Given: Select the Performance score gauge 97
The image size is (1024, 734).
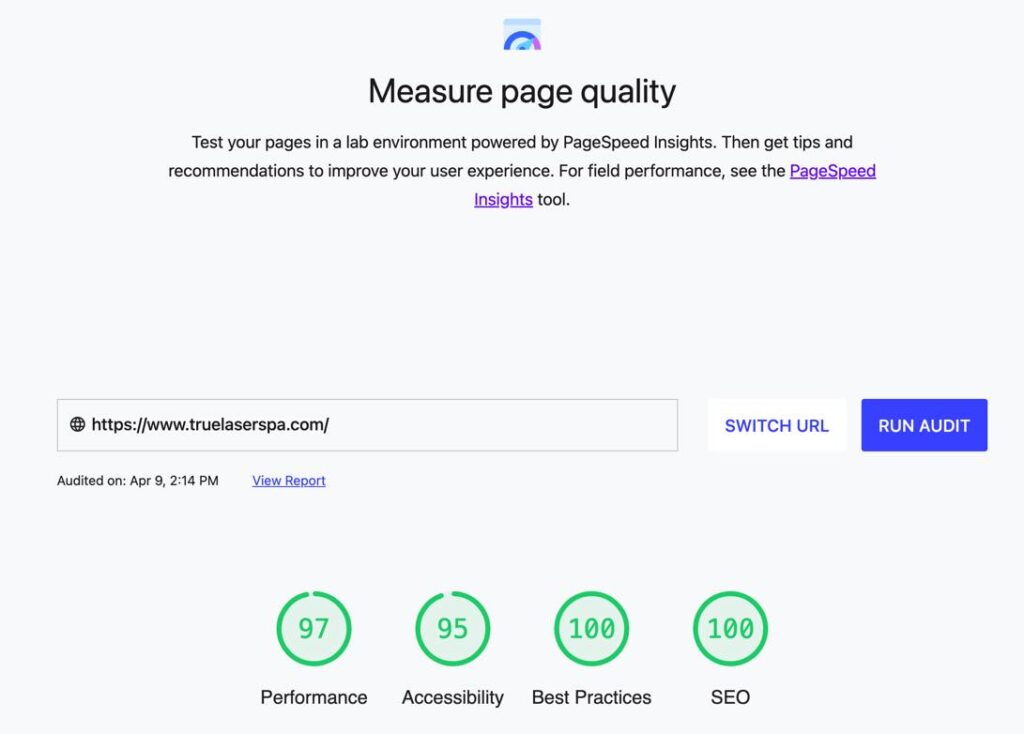Looking at the screenshot, I should [314, 629].
